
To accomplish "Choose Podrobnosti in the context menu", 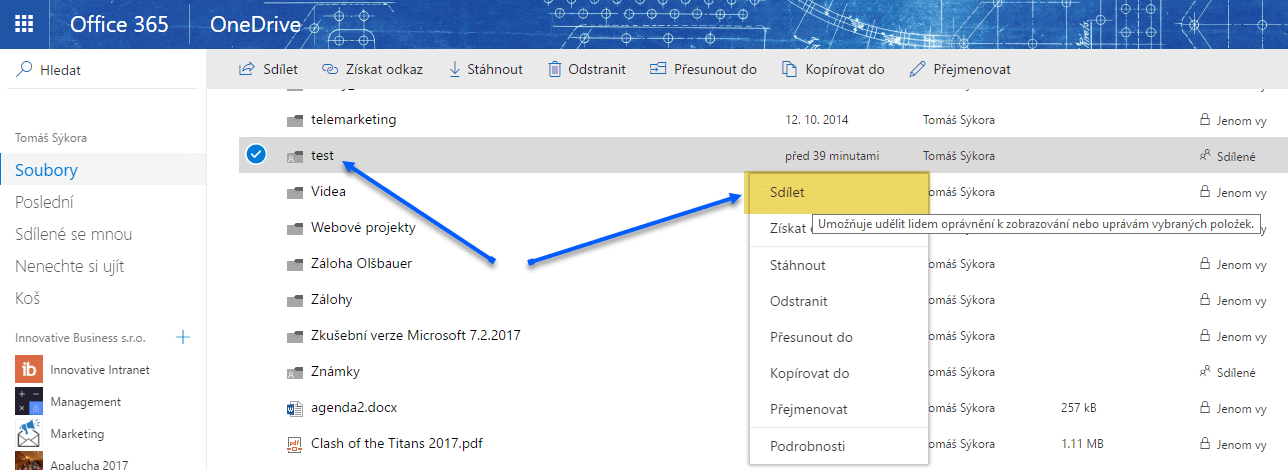I will 838,445.
